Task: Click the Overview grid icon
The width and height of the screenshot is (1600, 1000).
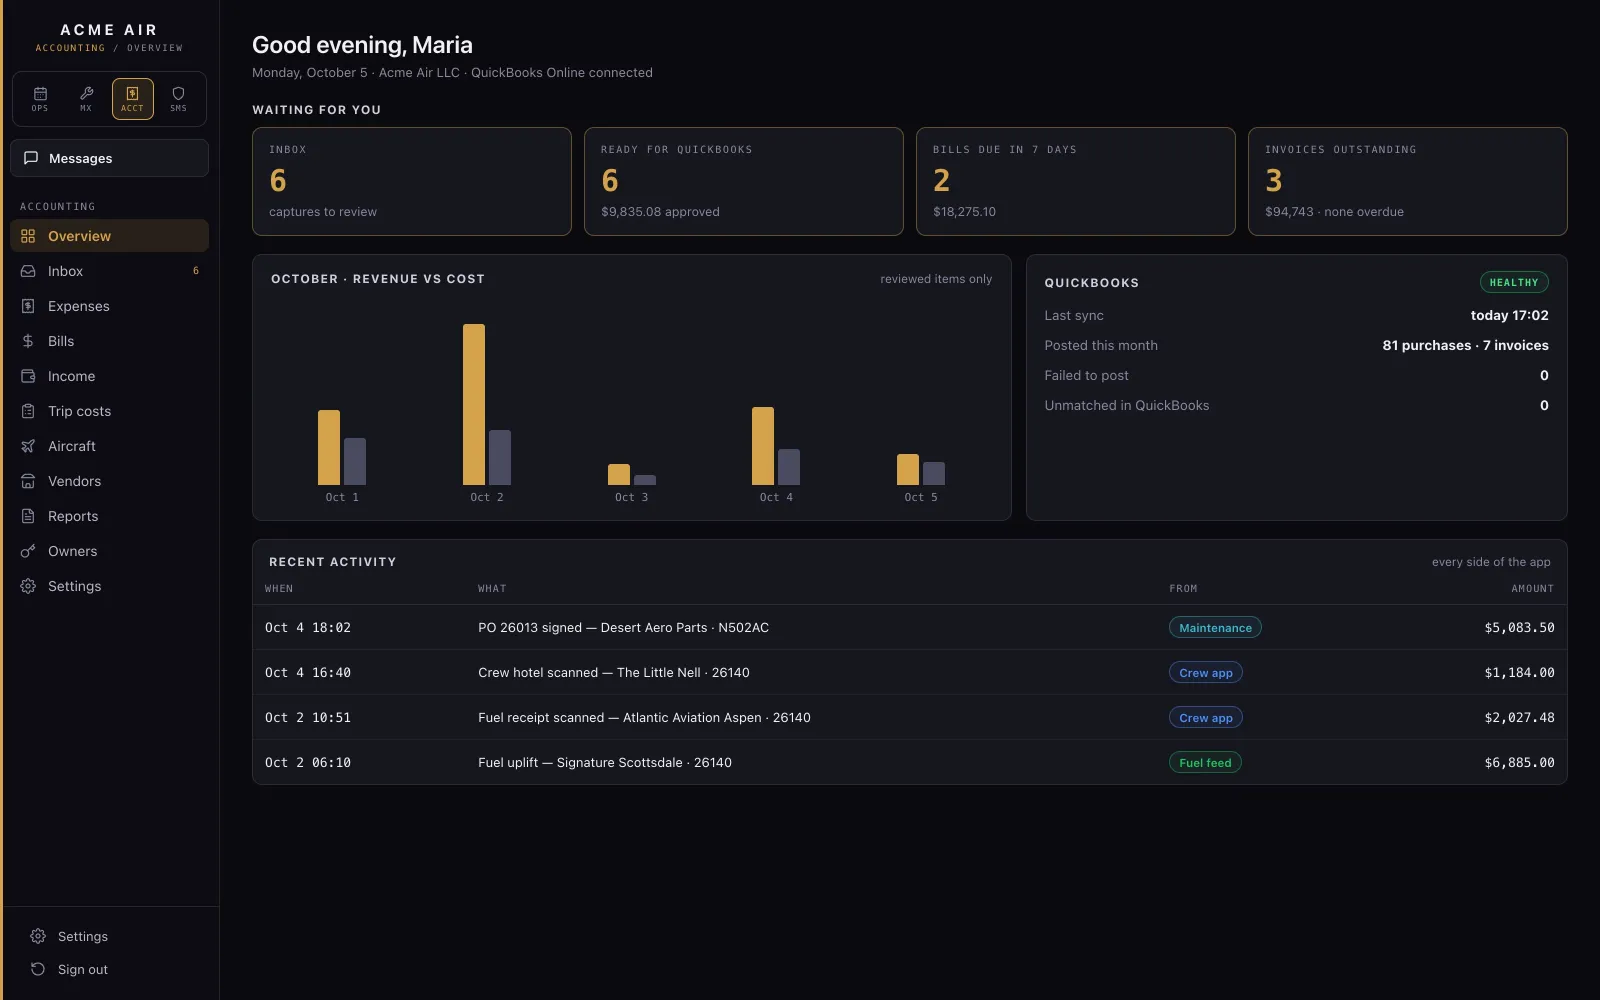Action: click(28, 236)
